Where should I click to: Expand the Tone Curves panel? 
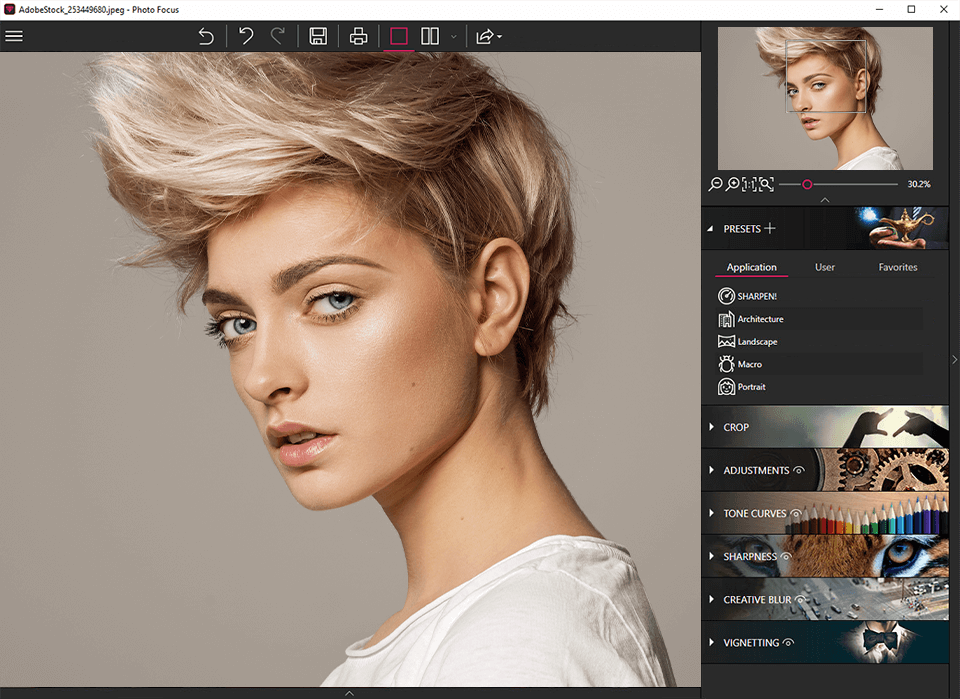[x=754, y=513]
